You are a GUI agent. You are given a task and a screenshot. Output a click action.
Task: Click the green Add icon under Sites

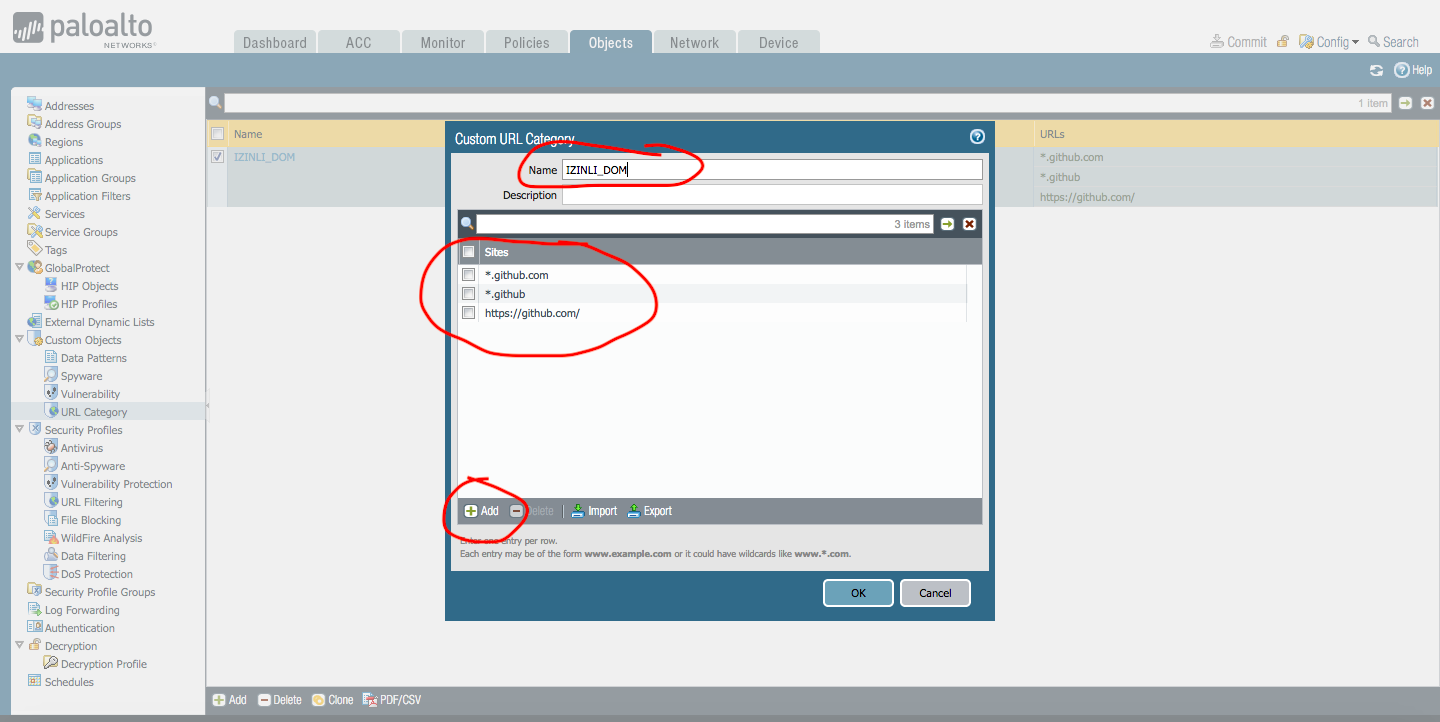point(471,511)
